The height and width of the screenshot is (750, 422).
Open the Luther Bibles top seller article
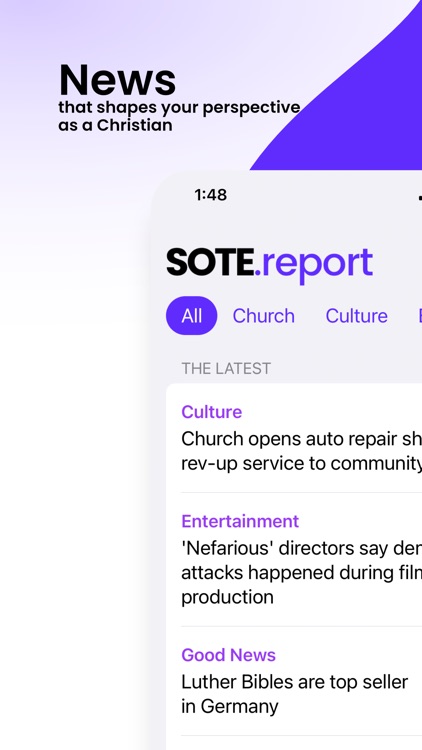[x=295, y=694]
